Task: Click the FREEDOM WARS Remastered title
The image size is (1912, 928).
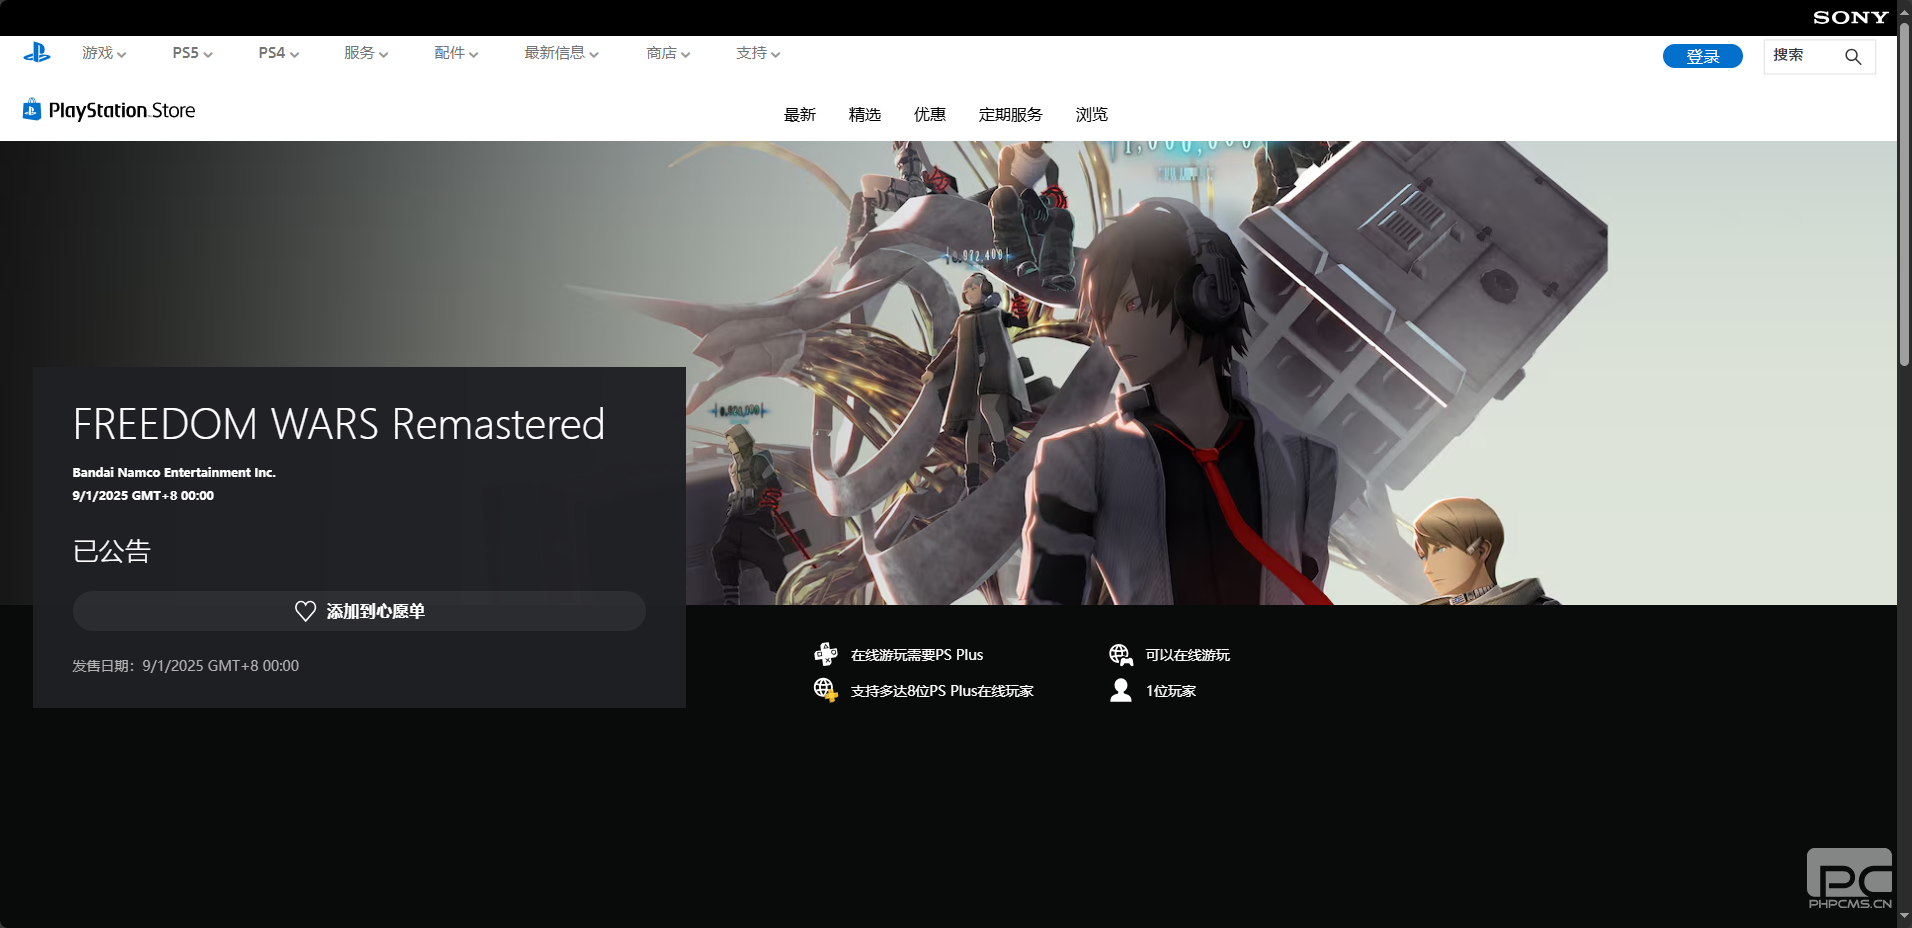Action: point(339,424)
